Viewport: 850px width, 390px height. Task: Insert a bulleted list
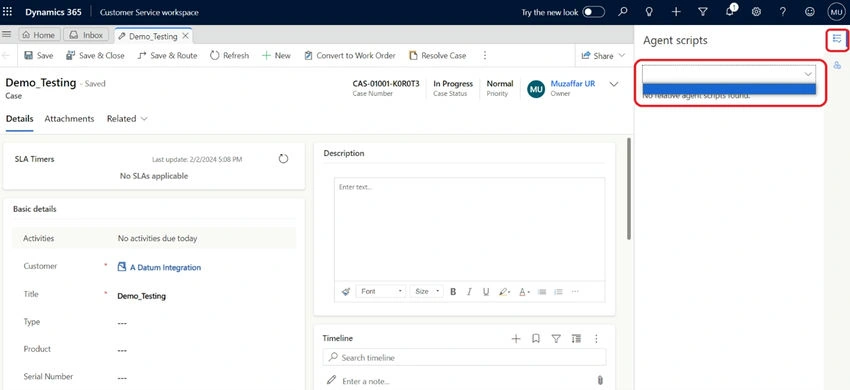pyautogui.click(x=542, y=292)
